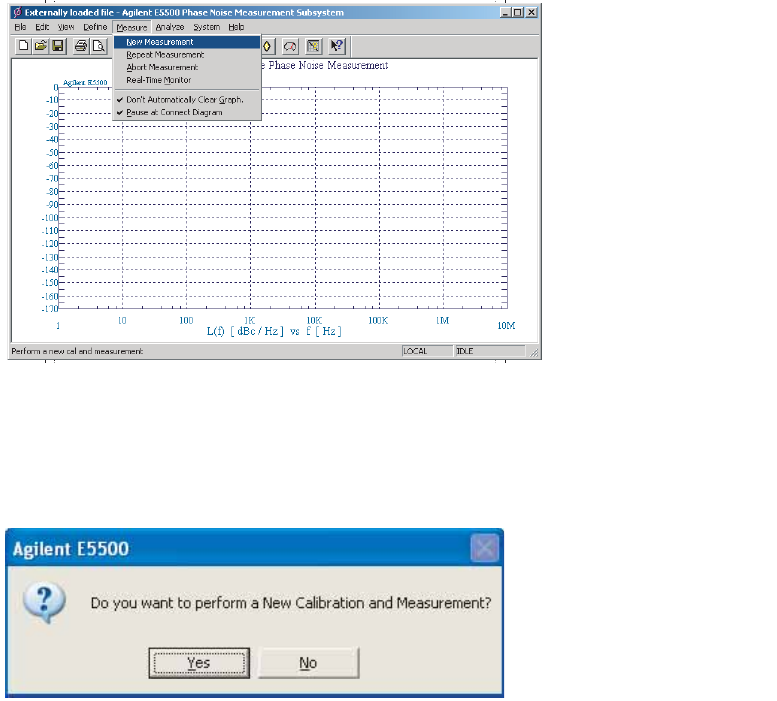Click the LOCAL status bar field

point(427,351)
